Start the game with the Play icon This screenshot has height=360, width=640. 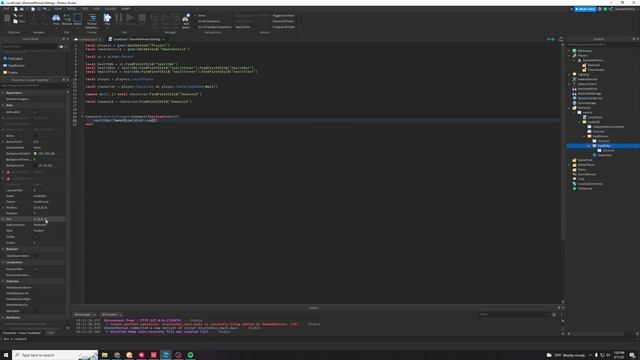tap(107, 18)
